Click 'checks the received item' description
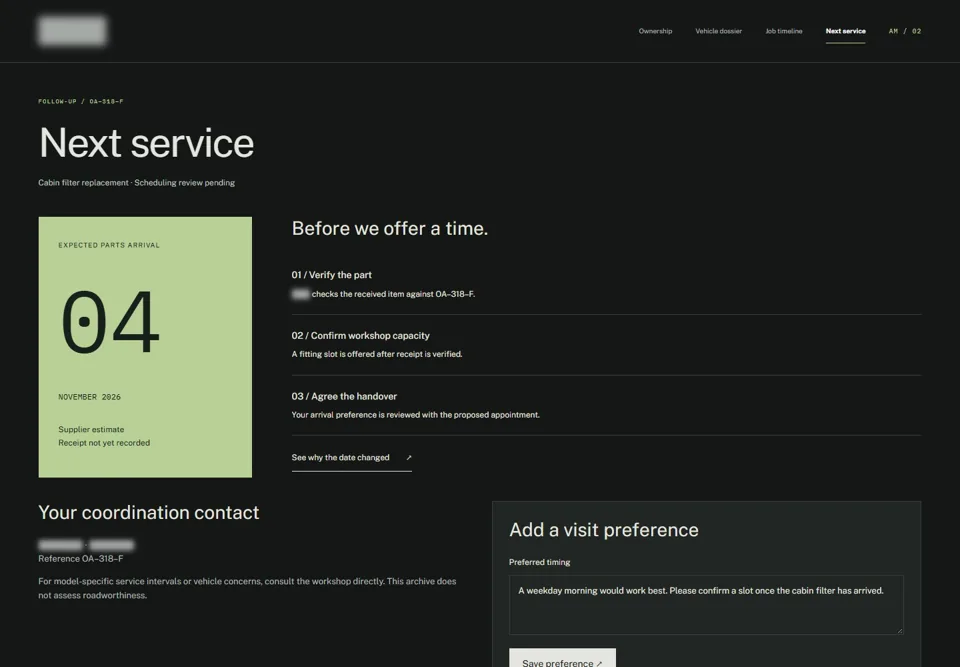Viewport: 960px width, 667px height. (x=393, y=294)
